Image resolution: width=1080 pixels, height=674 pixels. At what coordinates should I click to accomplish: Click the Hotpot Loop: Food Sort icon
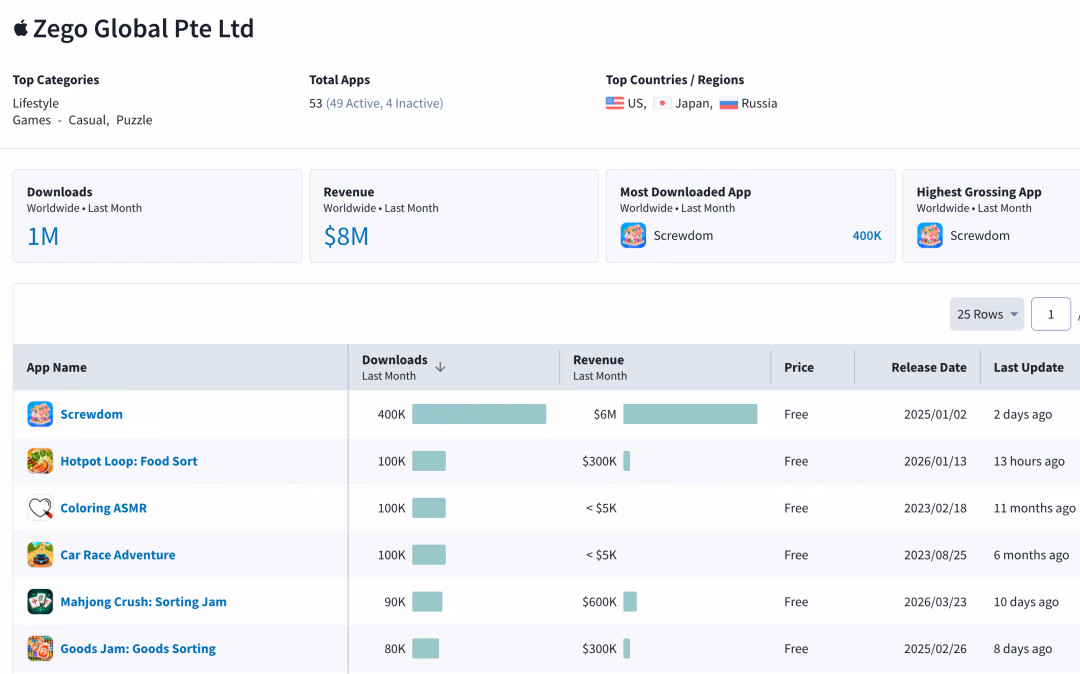click(40, 461)
